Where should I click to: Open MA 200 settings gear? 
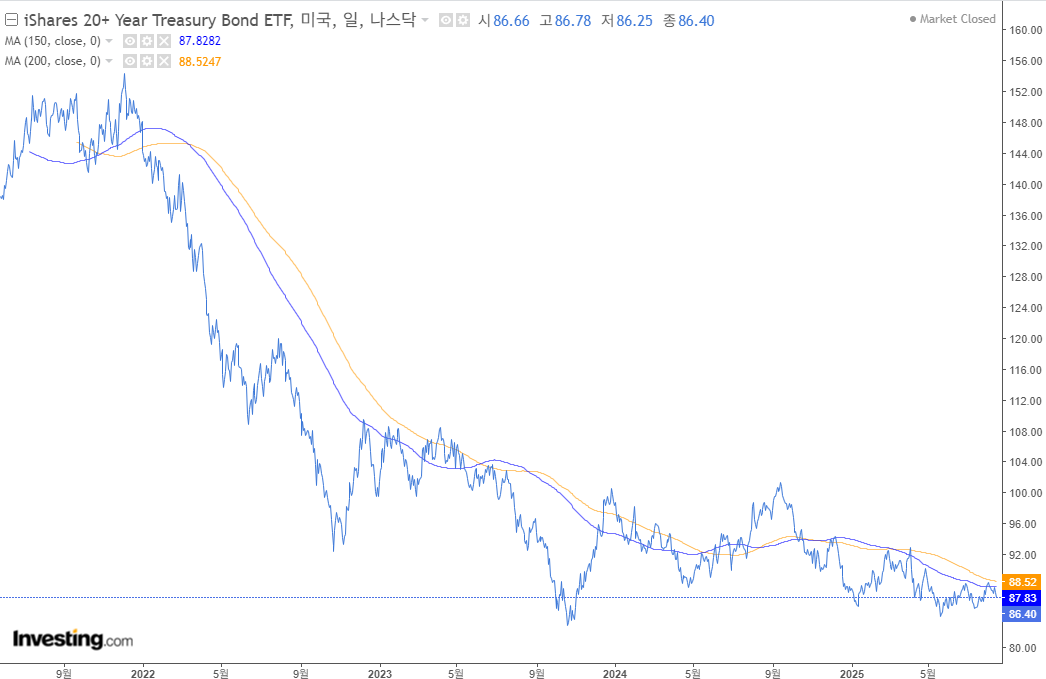(x=147, y=61)
